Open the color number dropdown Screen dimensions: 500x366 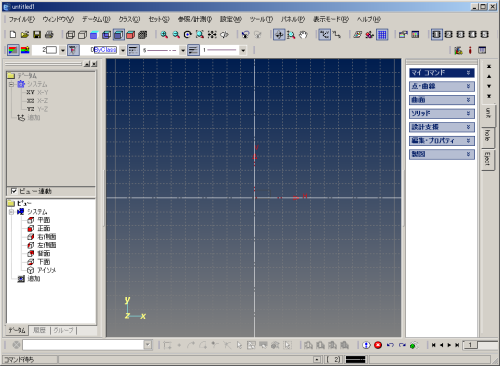tap(62, 50)
